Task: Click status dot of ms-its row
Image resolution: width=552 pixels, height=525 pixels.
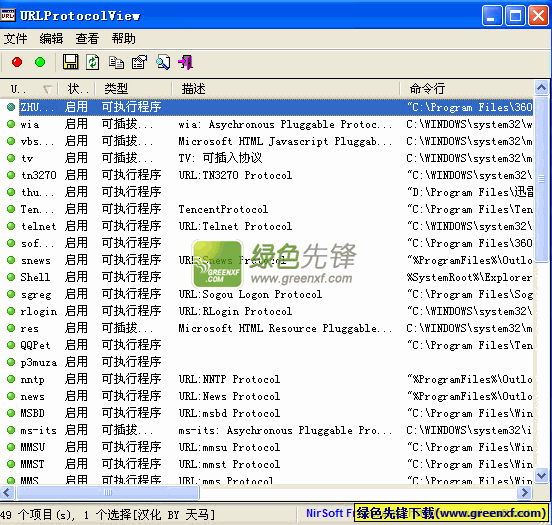Action: 11,430
